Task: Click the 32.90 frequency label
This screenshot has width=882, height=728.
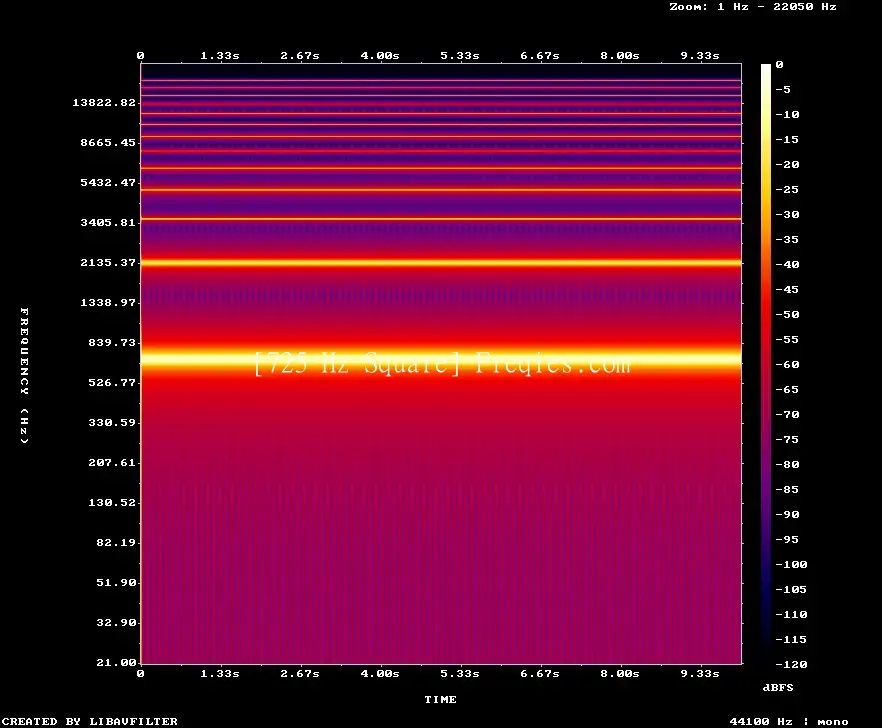Action: pyautogui.click(x=116, y=622)
